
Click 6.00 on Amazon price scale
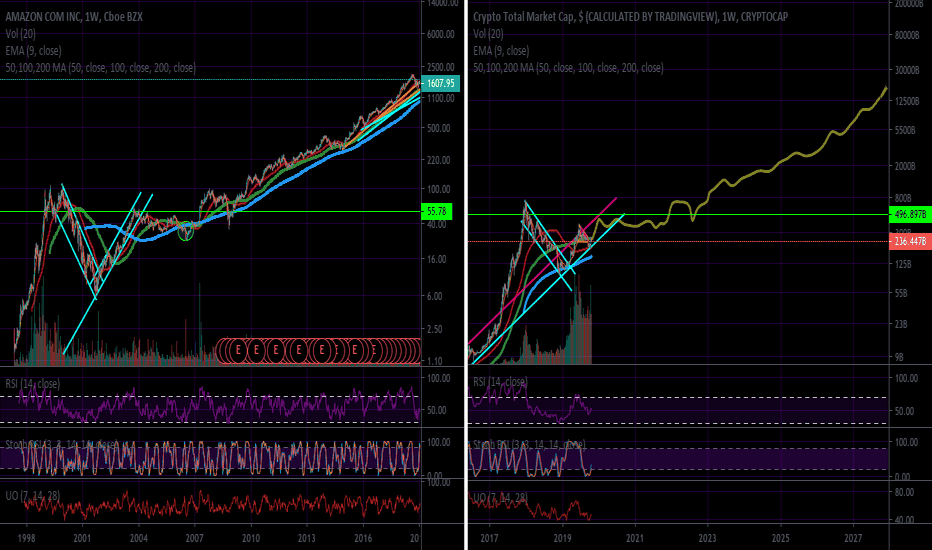434,296
